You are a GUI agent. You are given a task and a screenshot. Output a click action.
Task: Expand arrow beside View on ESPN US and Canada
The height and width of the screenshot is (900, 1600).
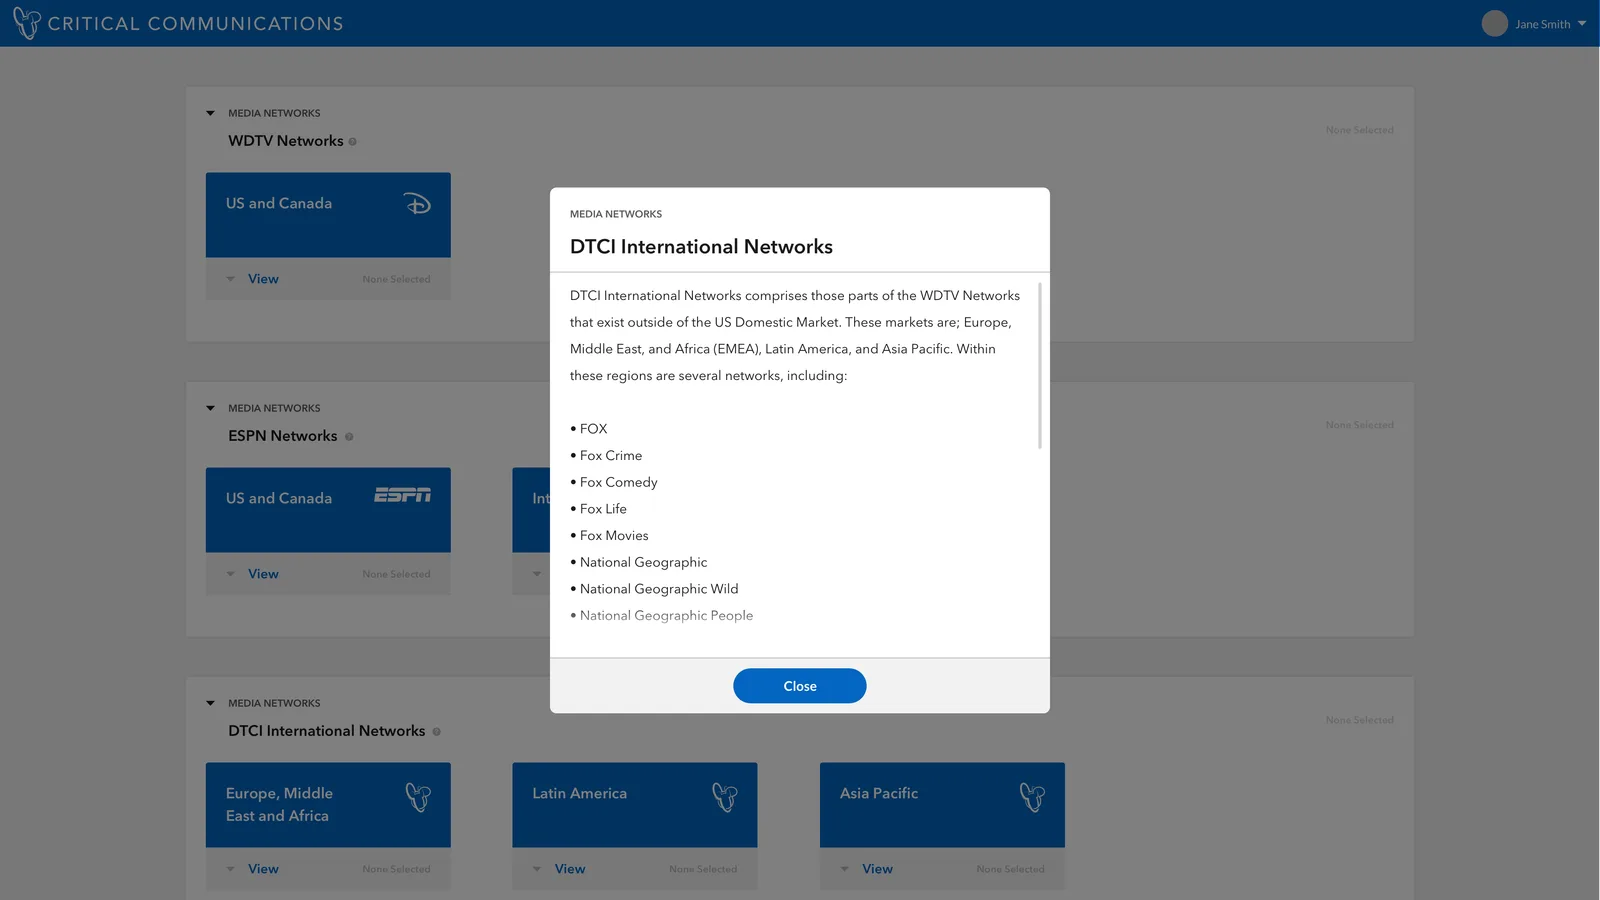[x=231, y=574]
